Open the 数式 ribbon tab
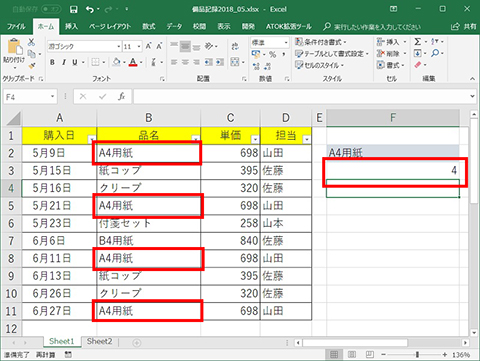The image size is (480, 361). click(149, 27)
